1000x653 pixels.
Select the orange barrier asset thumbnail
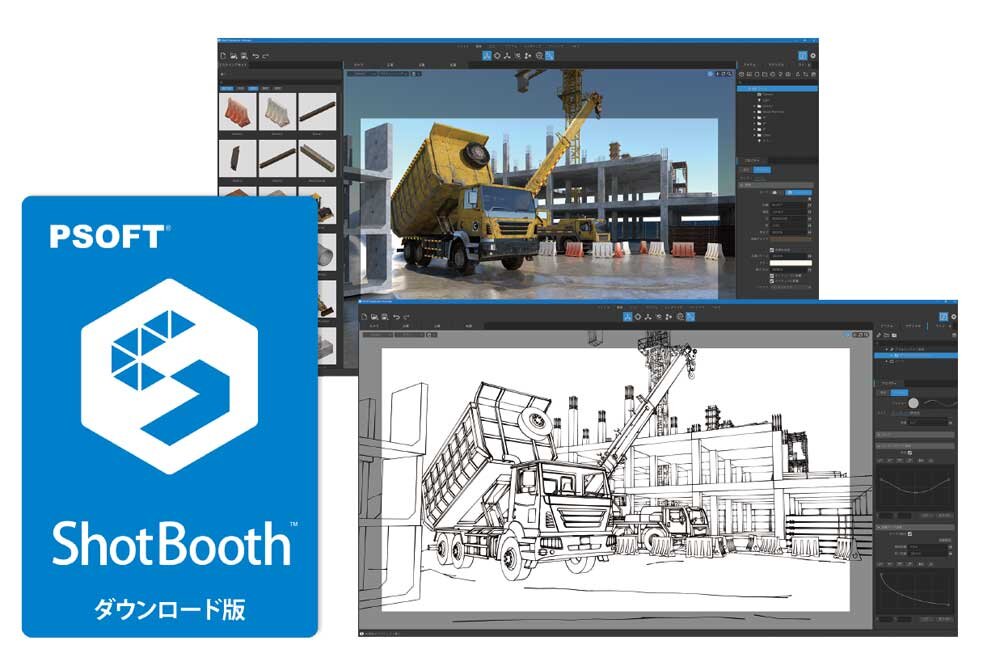[237, 112]
